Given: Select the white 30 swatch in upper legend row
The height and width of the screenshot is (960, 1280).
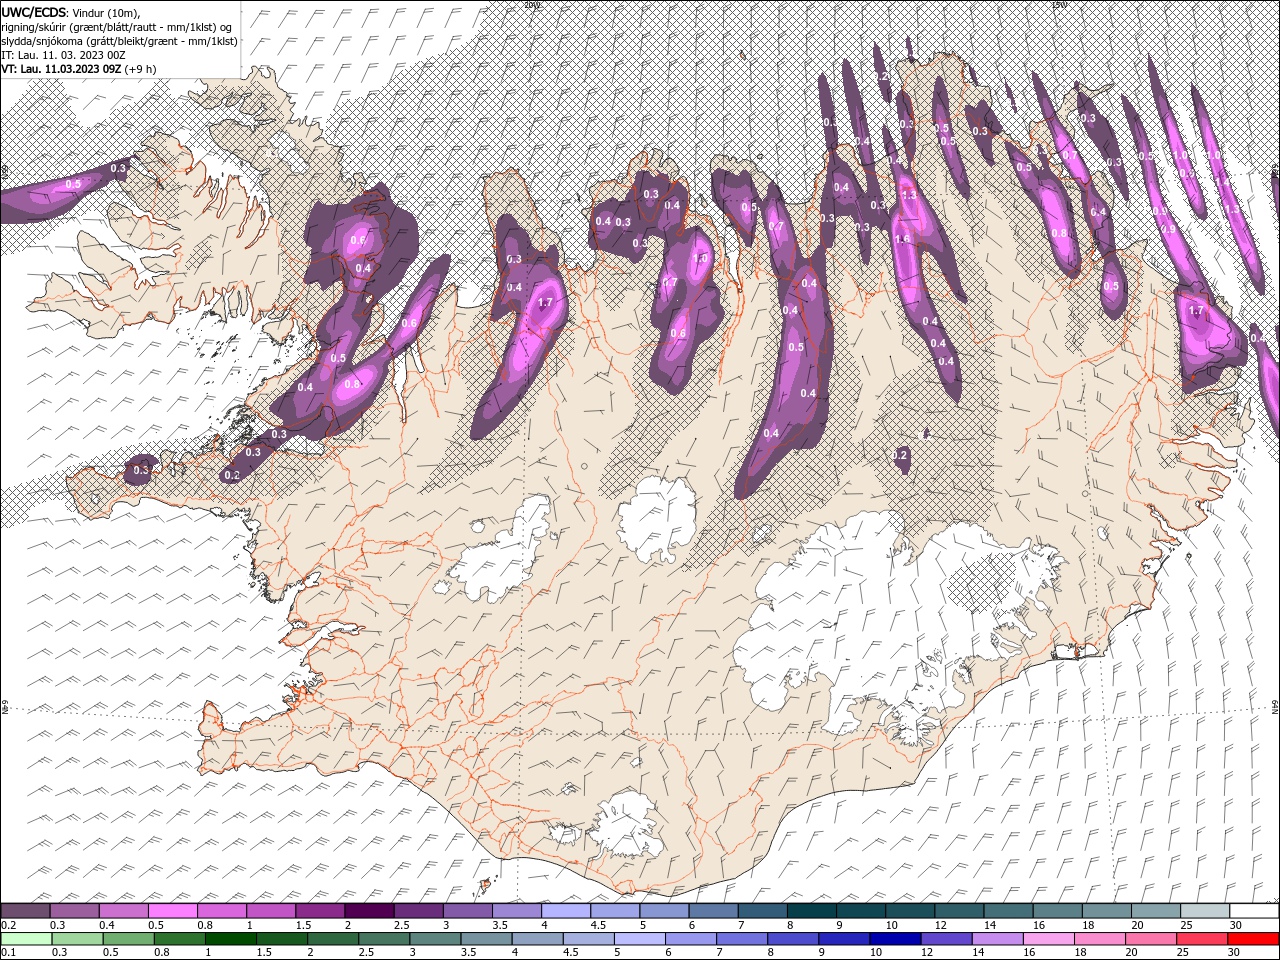Looking at the screenshot, I should coord(1255,910).
